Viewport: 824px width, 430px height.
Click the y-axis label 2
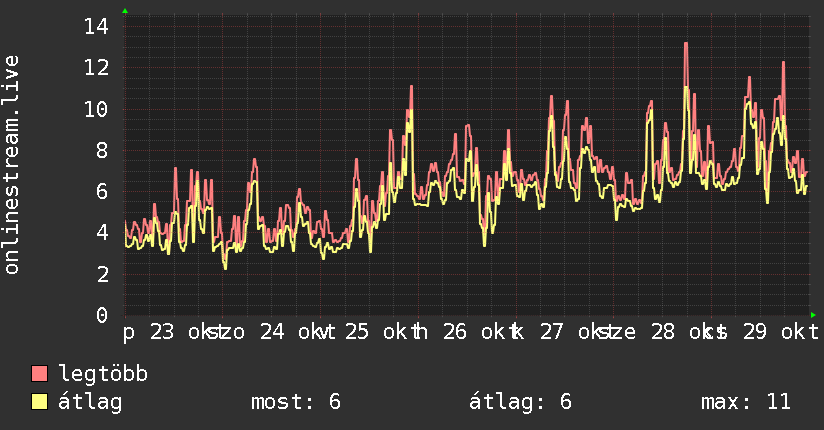103,274
